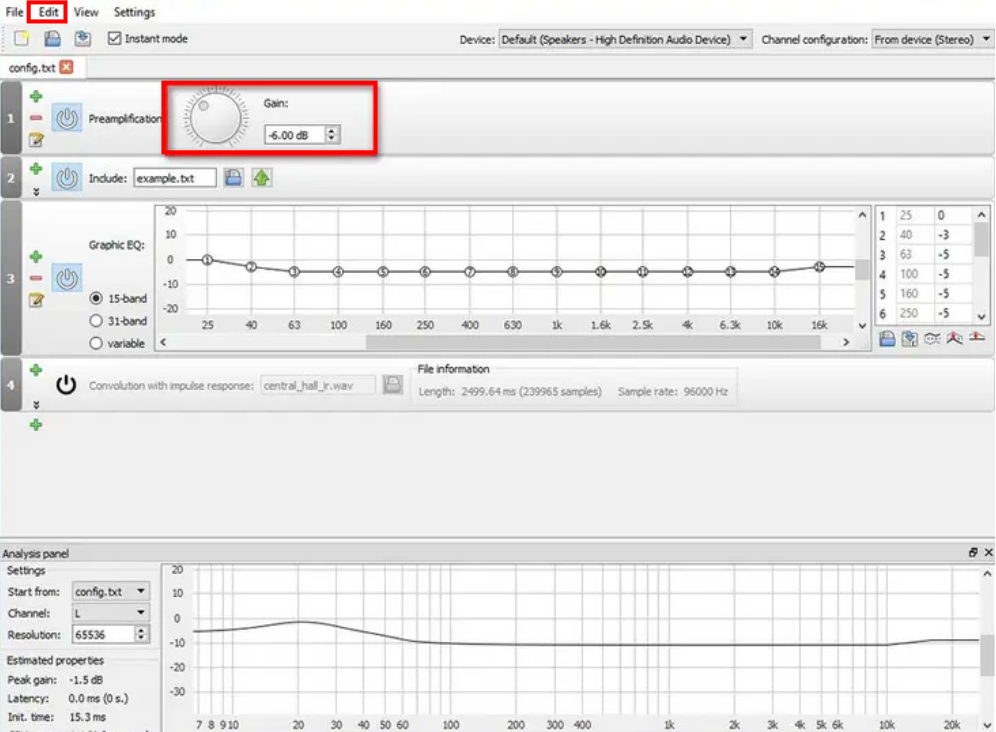Toggle power for the Include filter
The image size is (996, 732).
coord(67,179)
